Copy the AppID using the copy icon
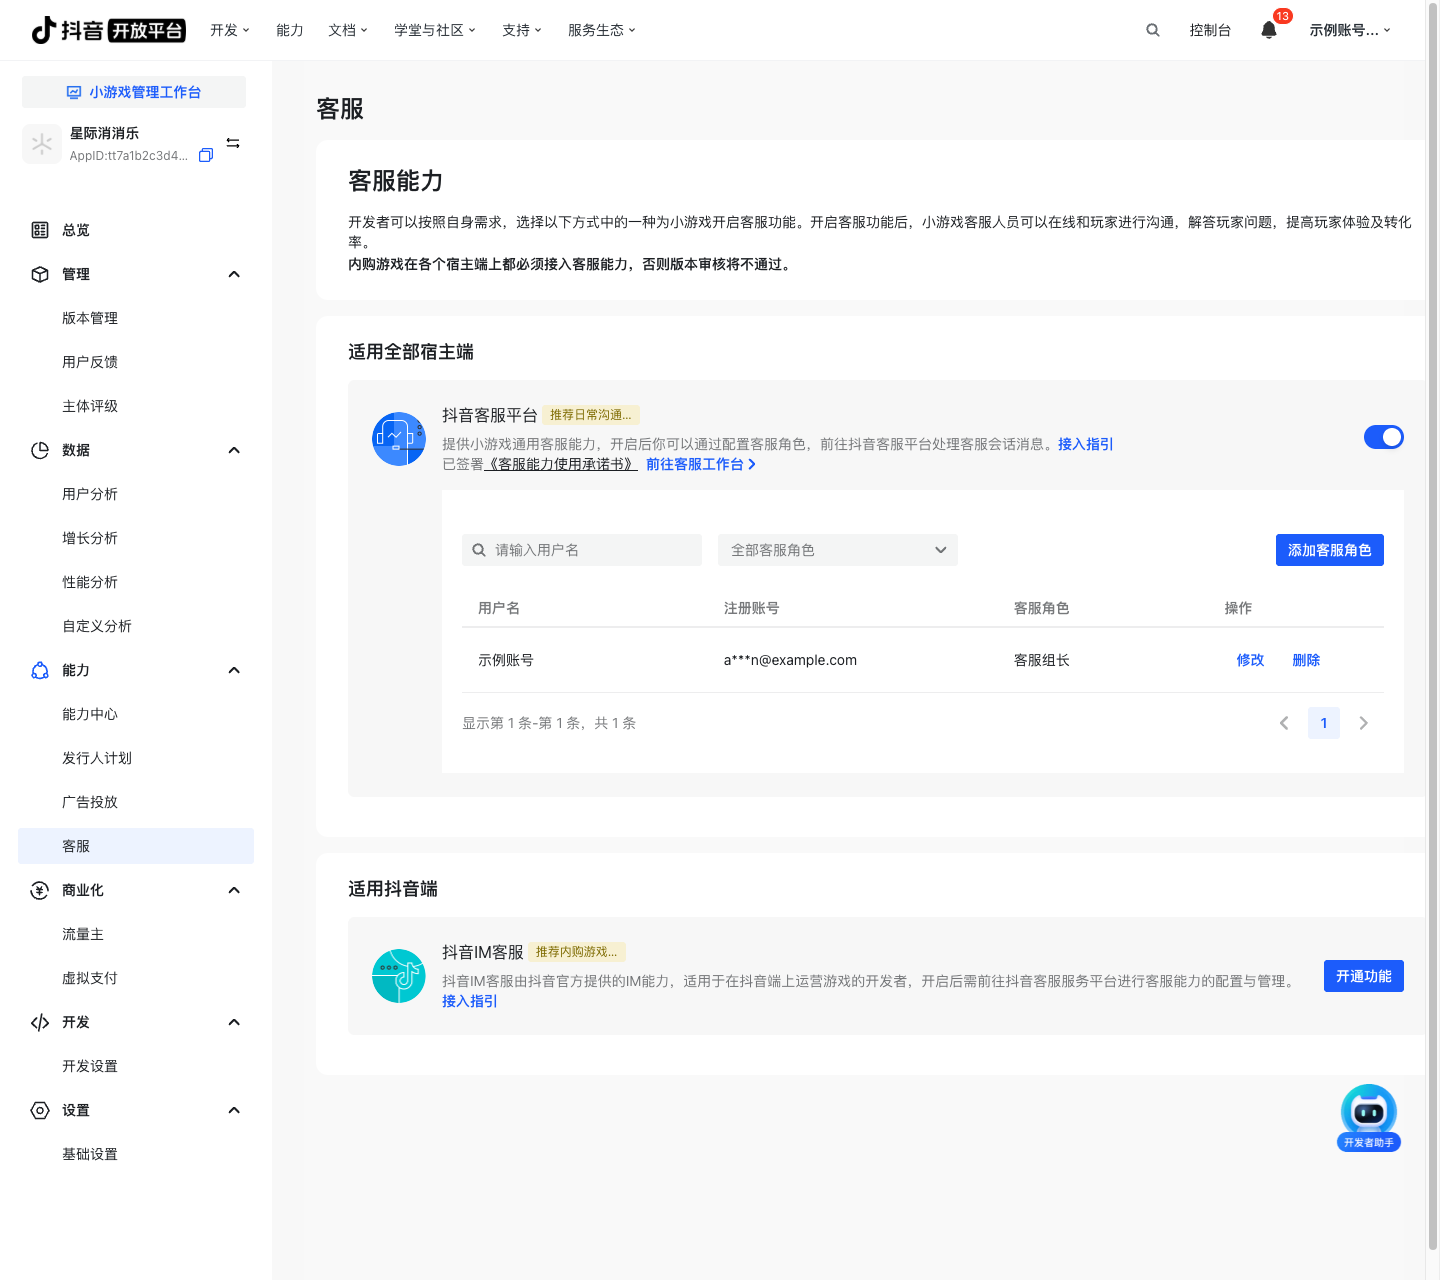This screenshot has height=1280, width=1440. coord(206,155)
